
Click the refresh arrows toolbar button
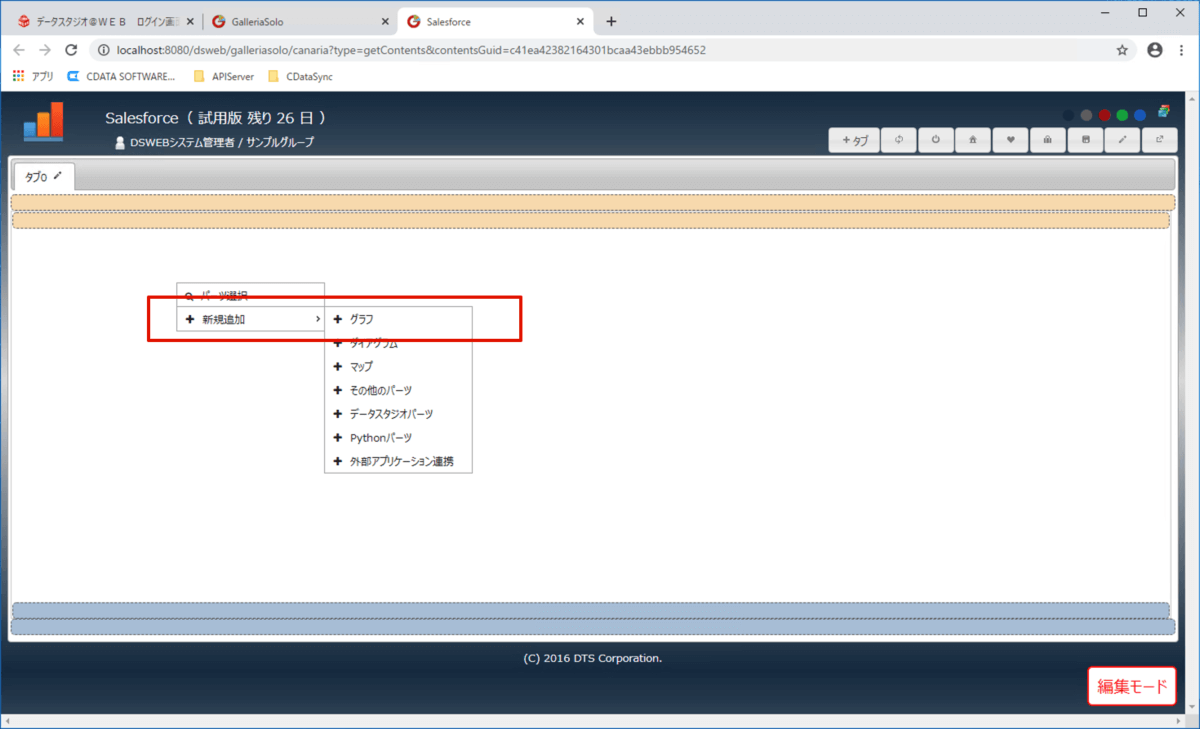click(899, 141)
